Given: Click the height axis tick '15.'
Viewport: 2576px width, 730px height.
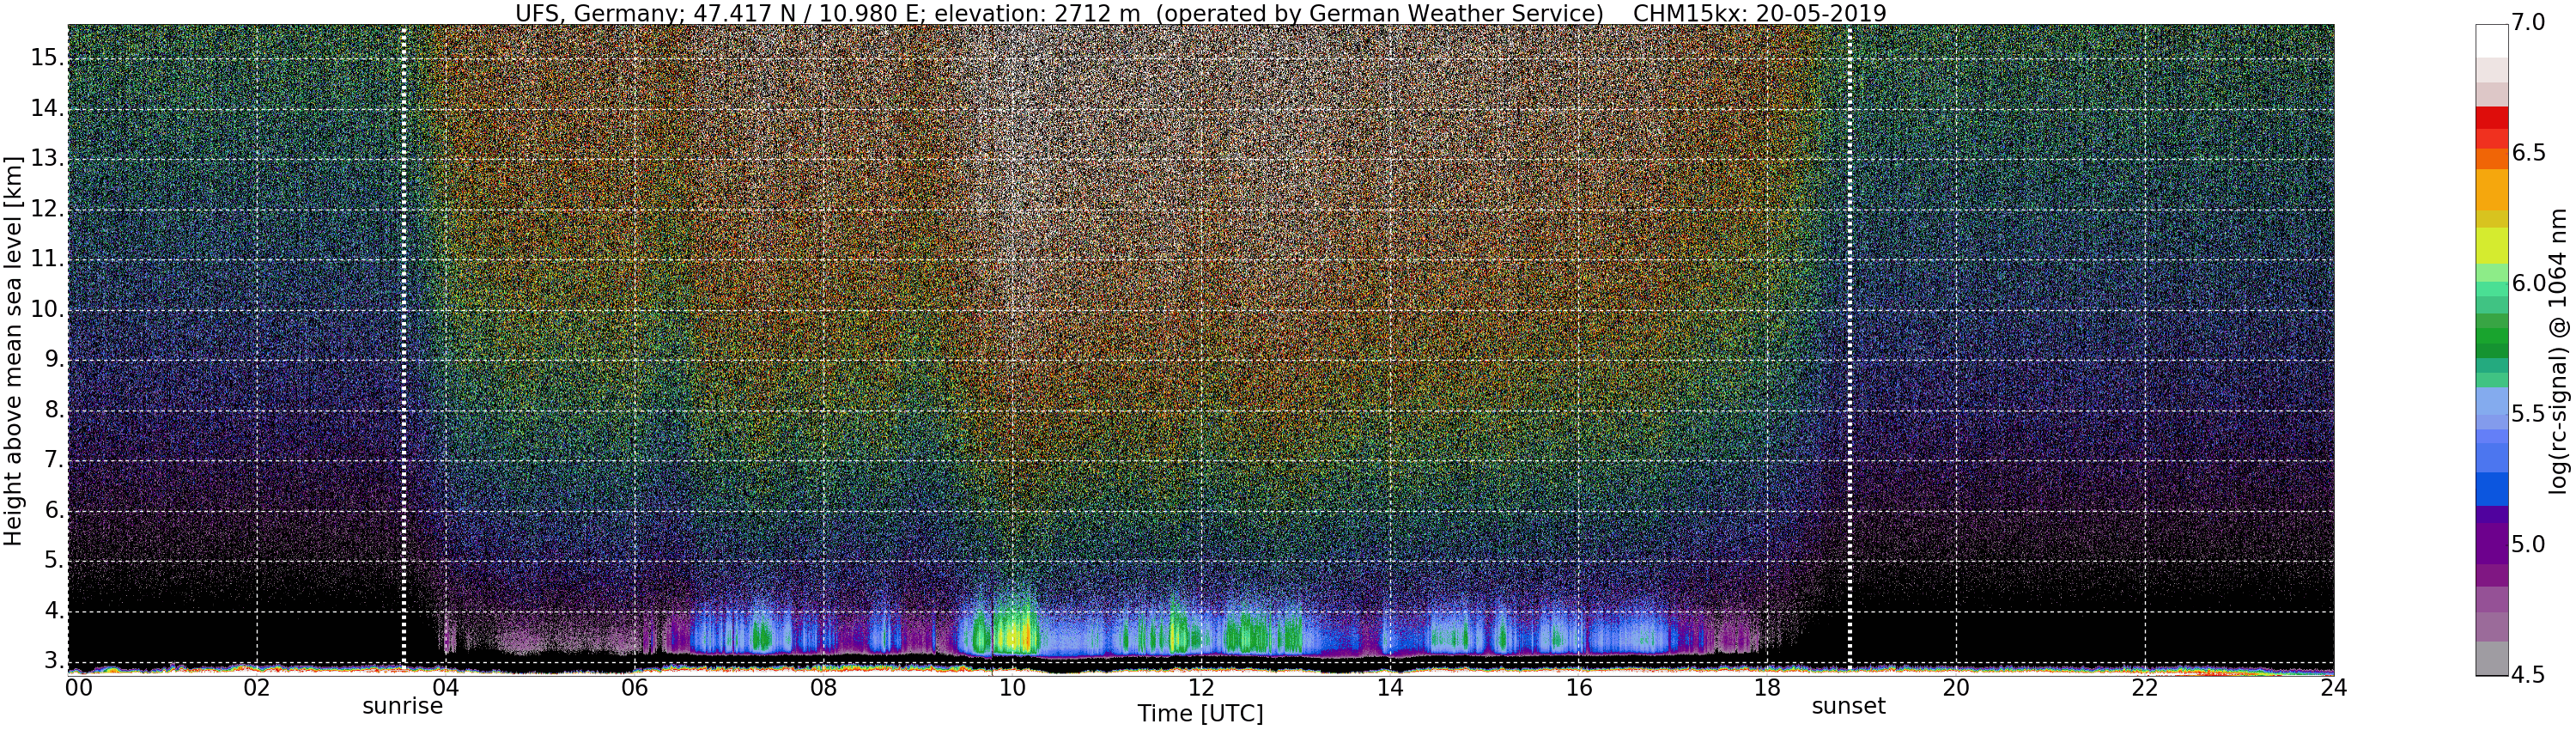Looking at the screenshot, I should pos(46,58).
